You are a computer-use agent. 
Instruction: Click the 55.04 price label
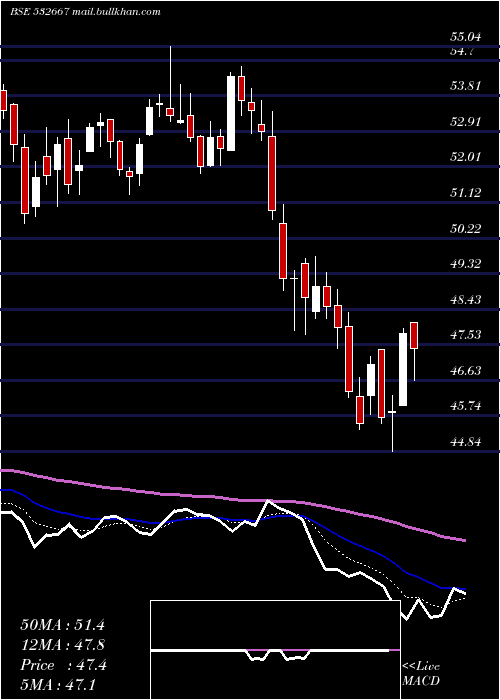pyautogui.click(x=467, y=37)
